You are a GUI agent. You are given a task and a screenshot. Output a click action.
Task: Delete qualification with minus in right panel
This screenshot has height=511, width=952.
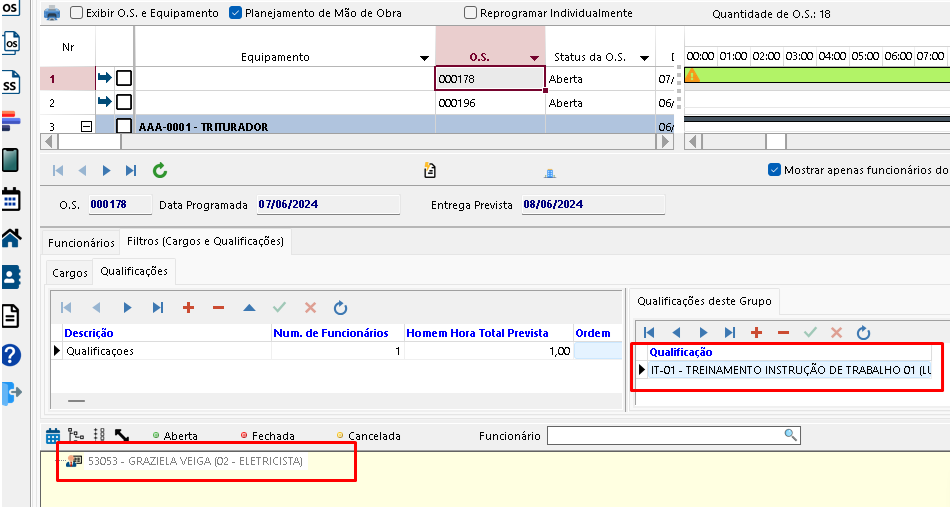point(783,332)
